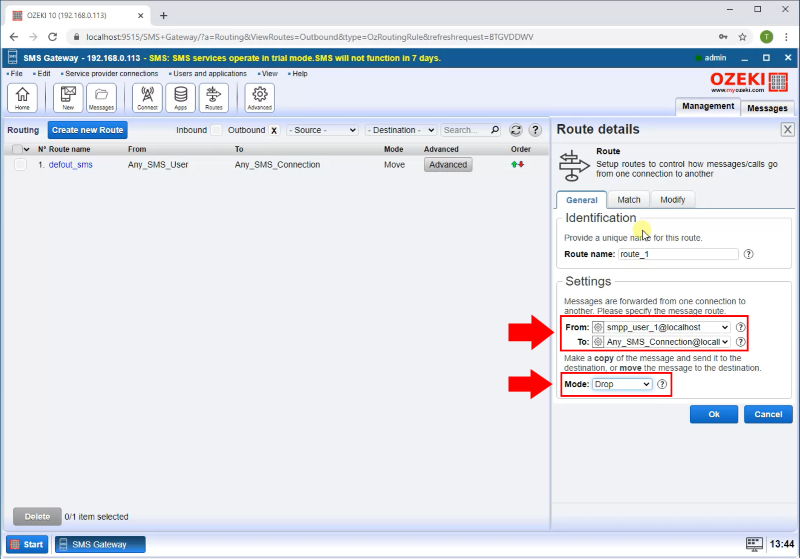Click the Any_SMS_Connection cell
800x559 pixels.
277,164
